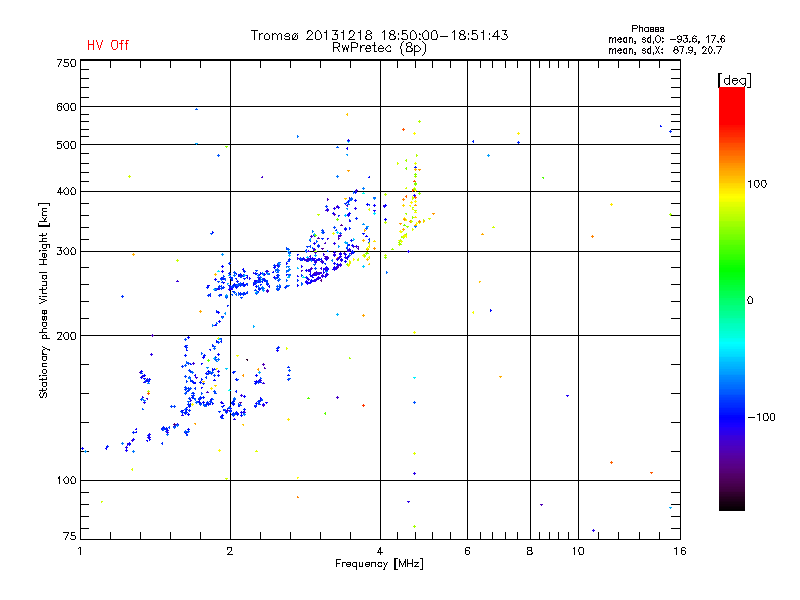
Task: Click the 'Phases' heading text
Action: [647, 29]
